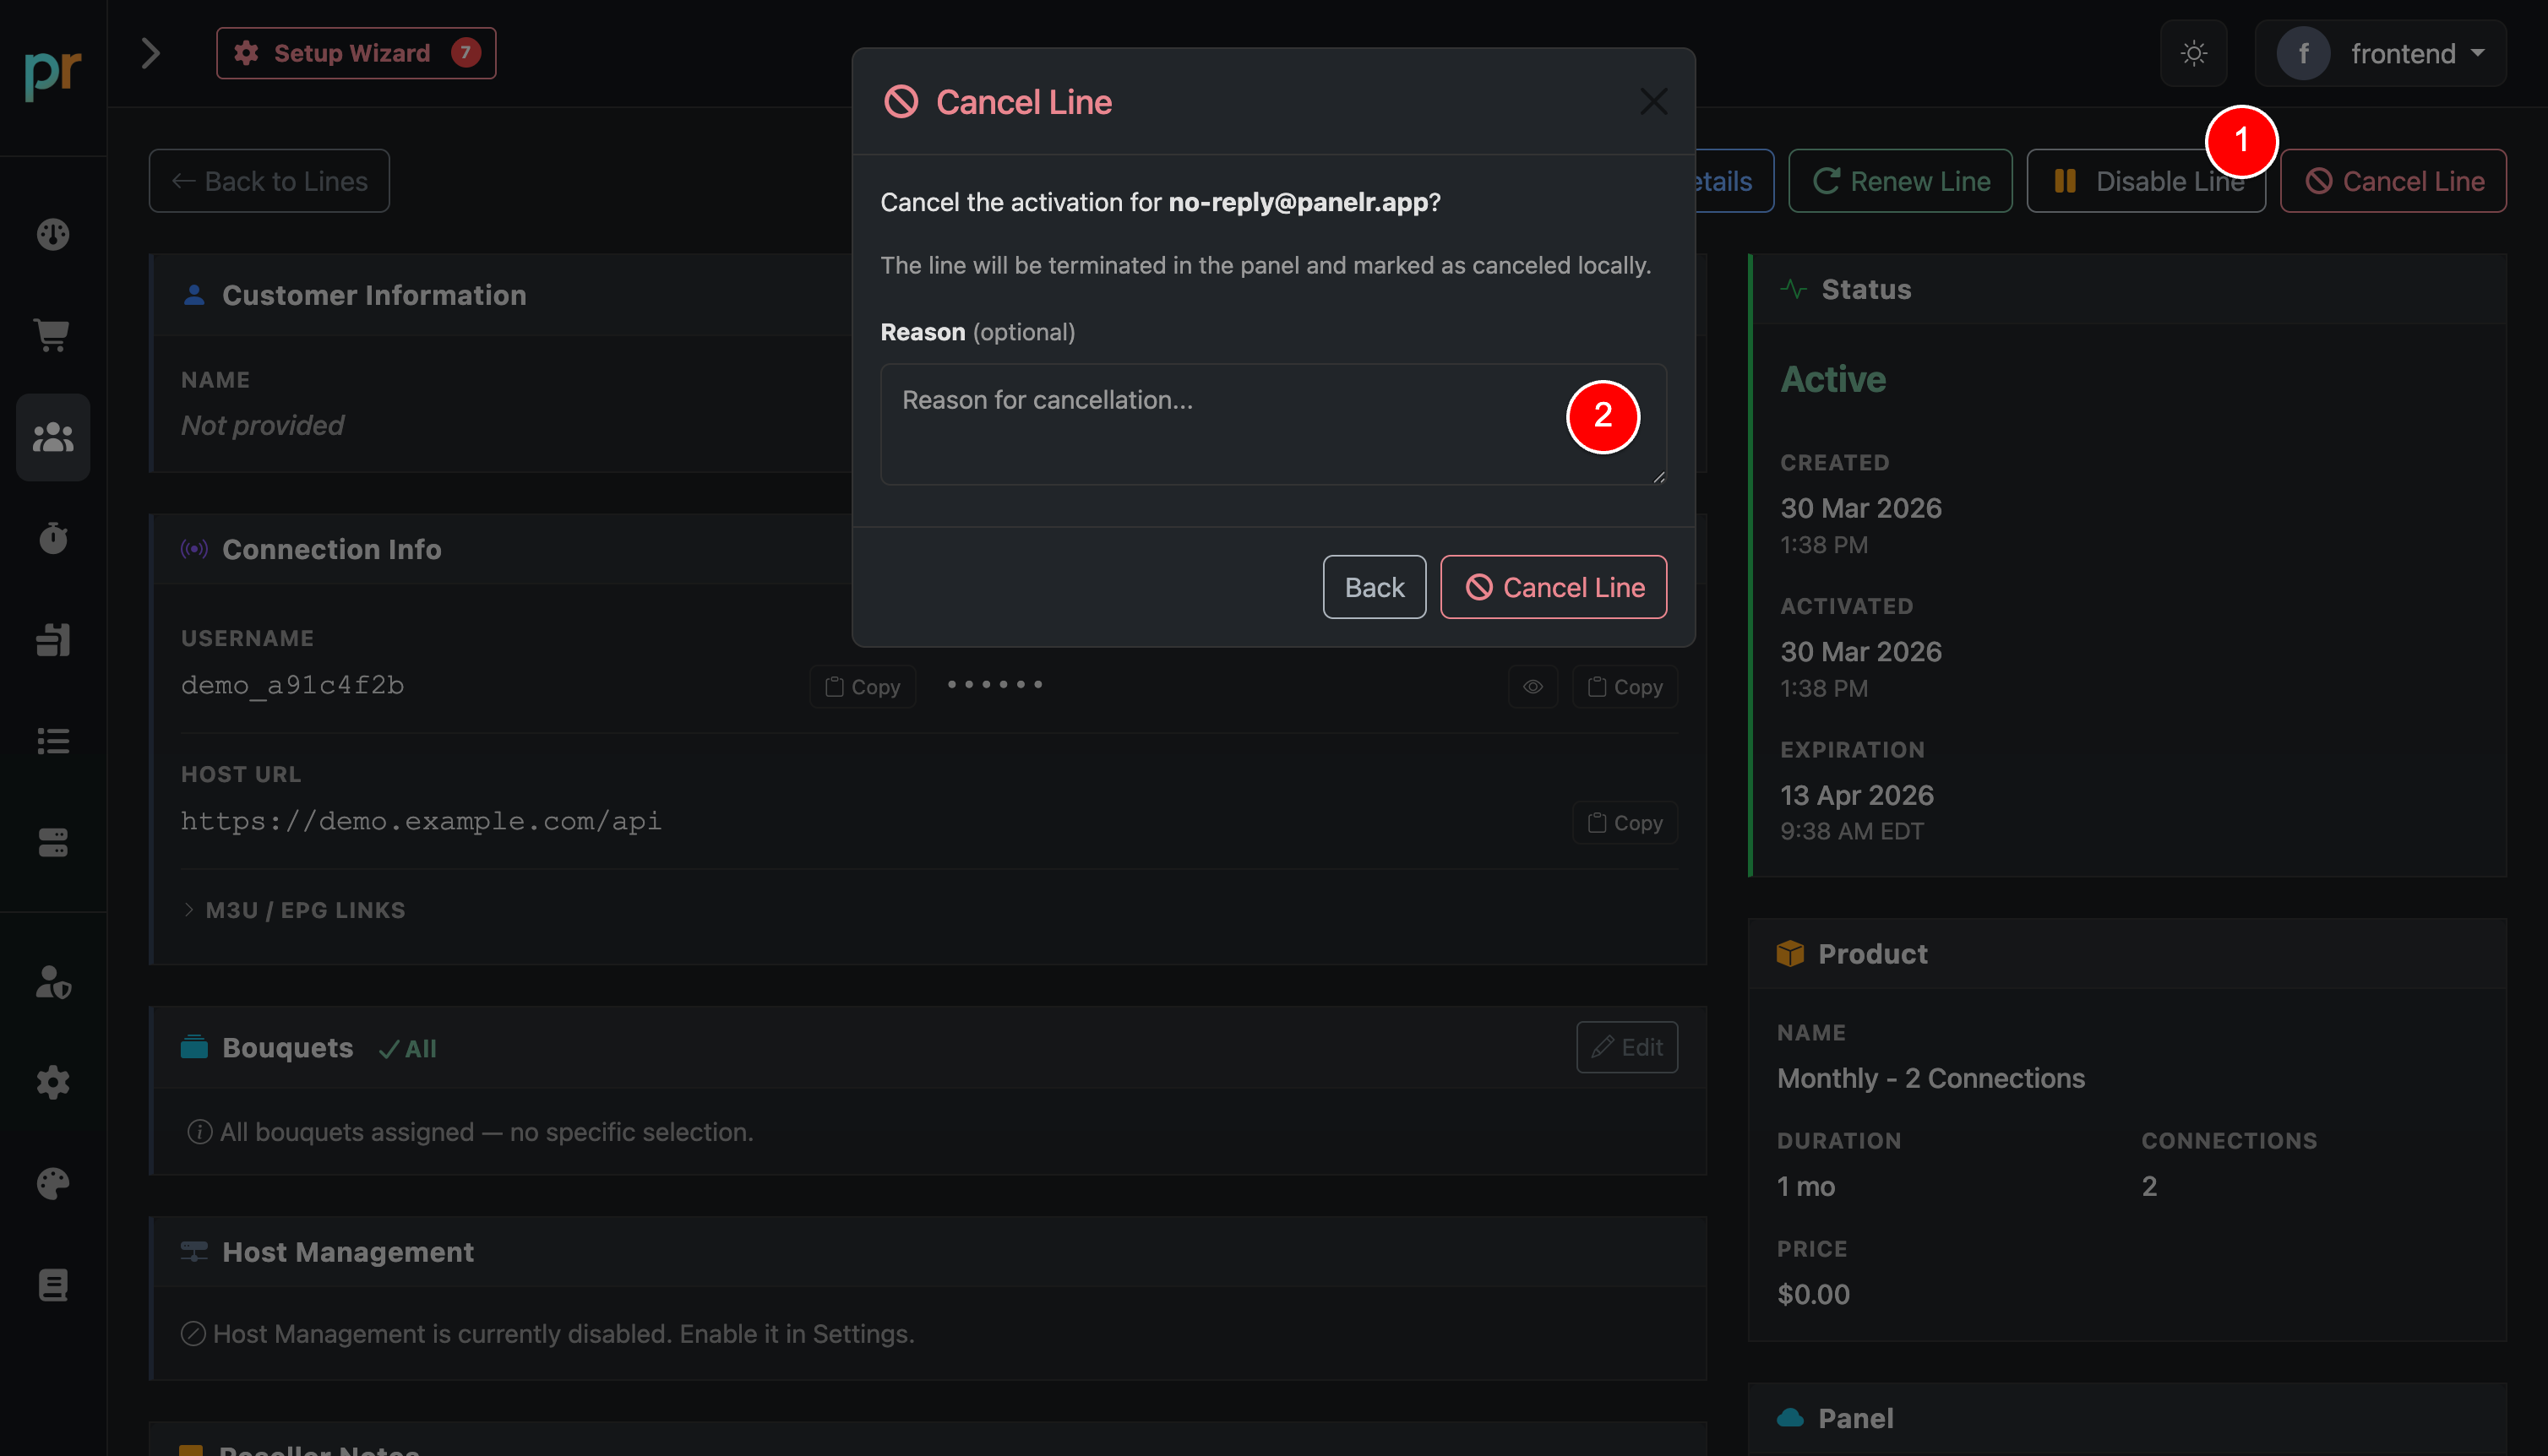Close the Cancel Line dialog
This screenshot has width=2548, height=1456.
click(x=1654, y=102)
